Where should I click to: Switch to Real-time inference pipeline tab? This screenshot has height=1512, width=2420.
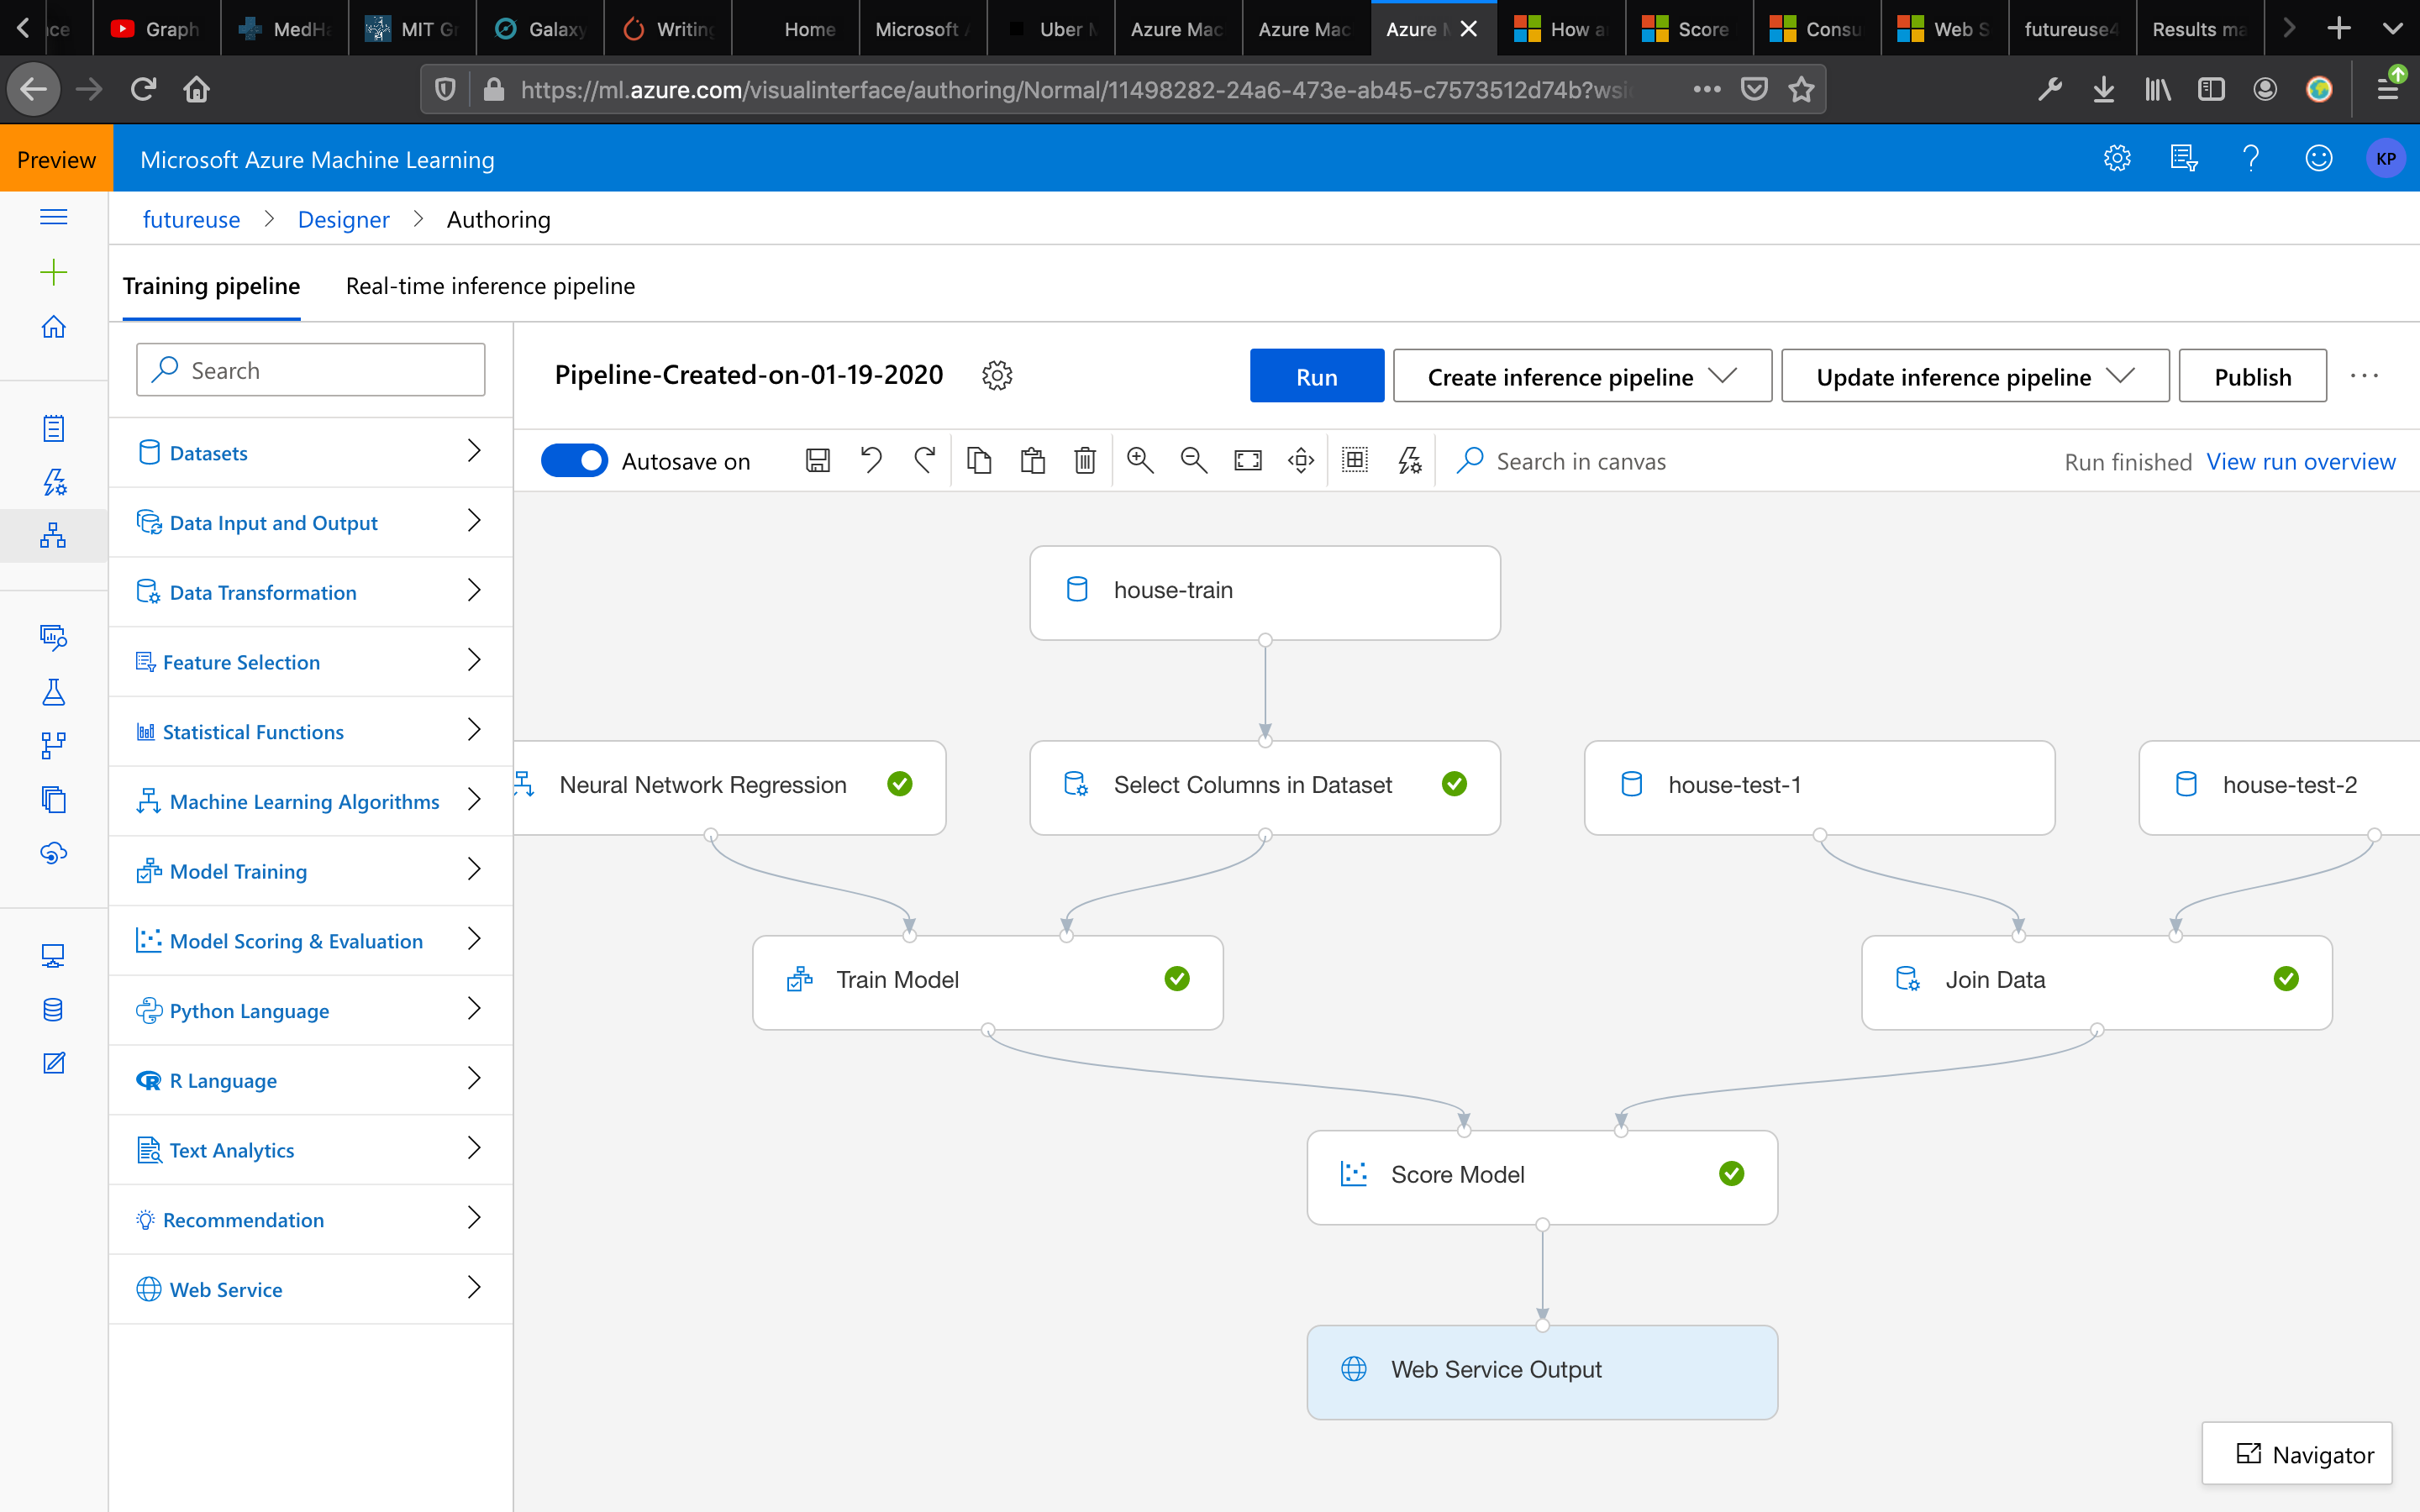coord(490,286)
